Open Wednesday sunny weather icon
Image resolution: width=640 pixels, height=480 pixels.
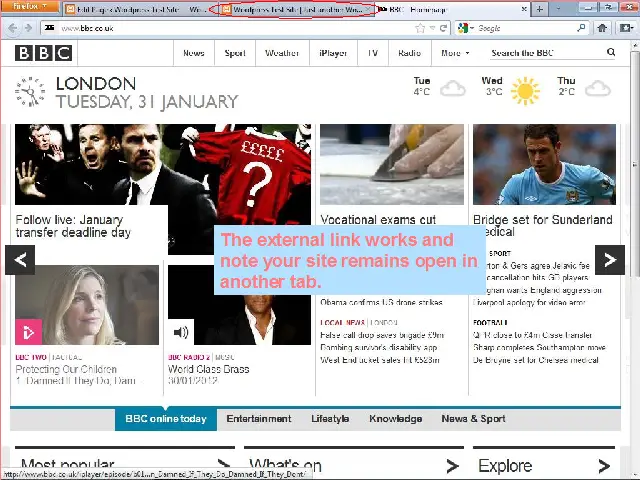[525, 91]
